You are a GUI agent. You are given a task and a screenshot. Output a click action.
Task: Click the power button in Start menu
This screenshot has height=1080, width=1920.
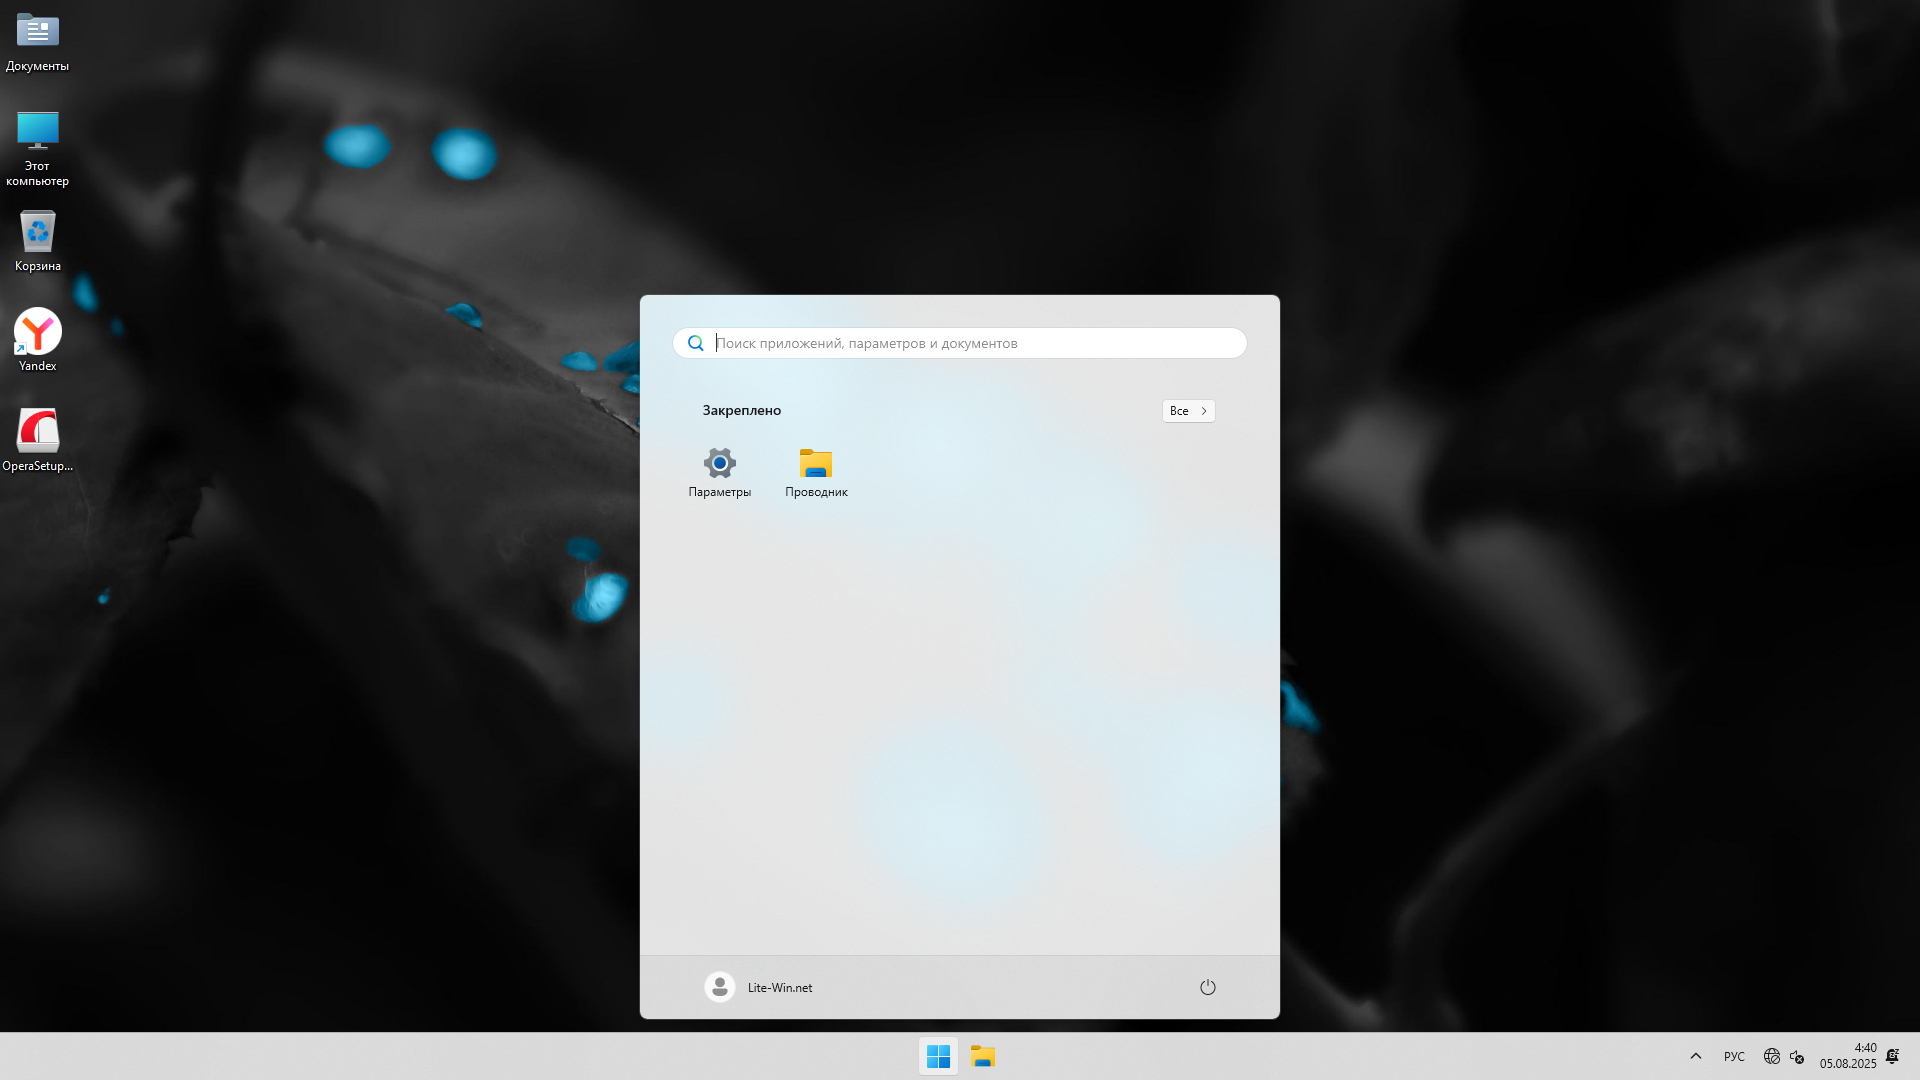pyautogui.click(x=1207, y=987)
